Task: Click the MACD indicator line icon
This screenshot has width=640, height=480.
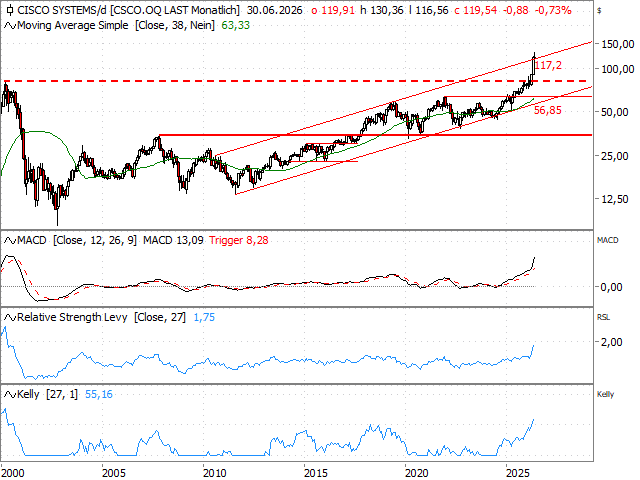Action: (x=10, y=240)
